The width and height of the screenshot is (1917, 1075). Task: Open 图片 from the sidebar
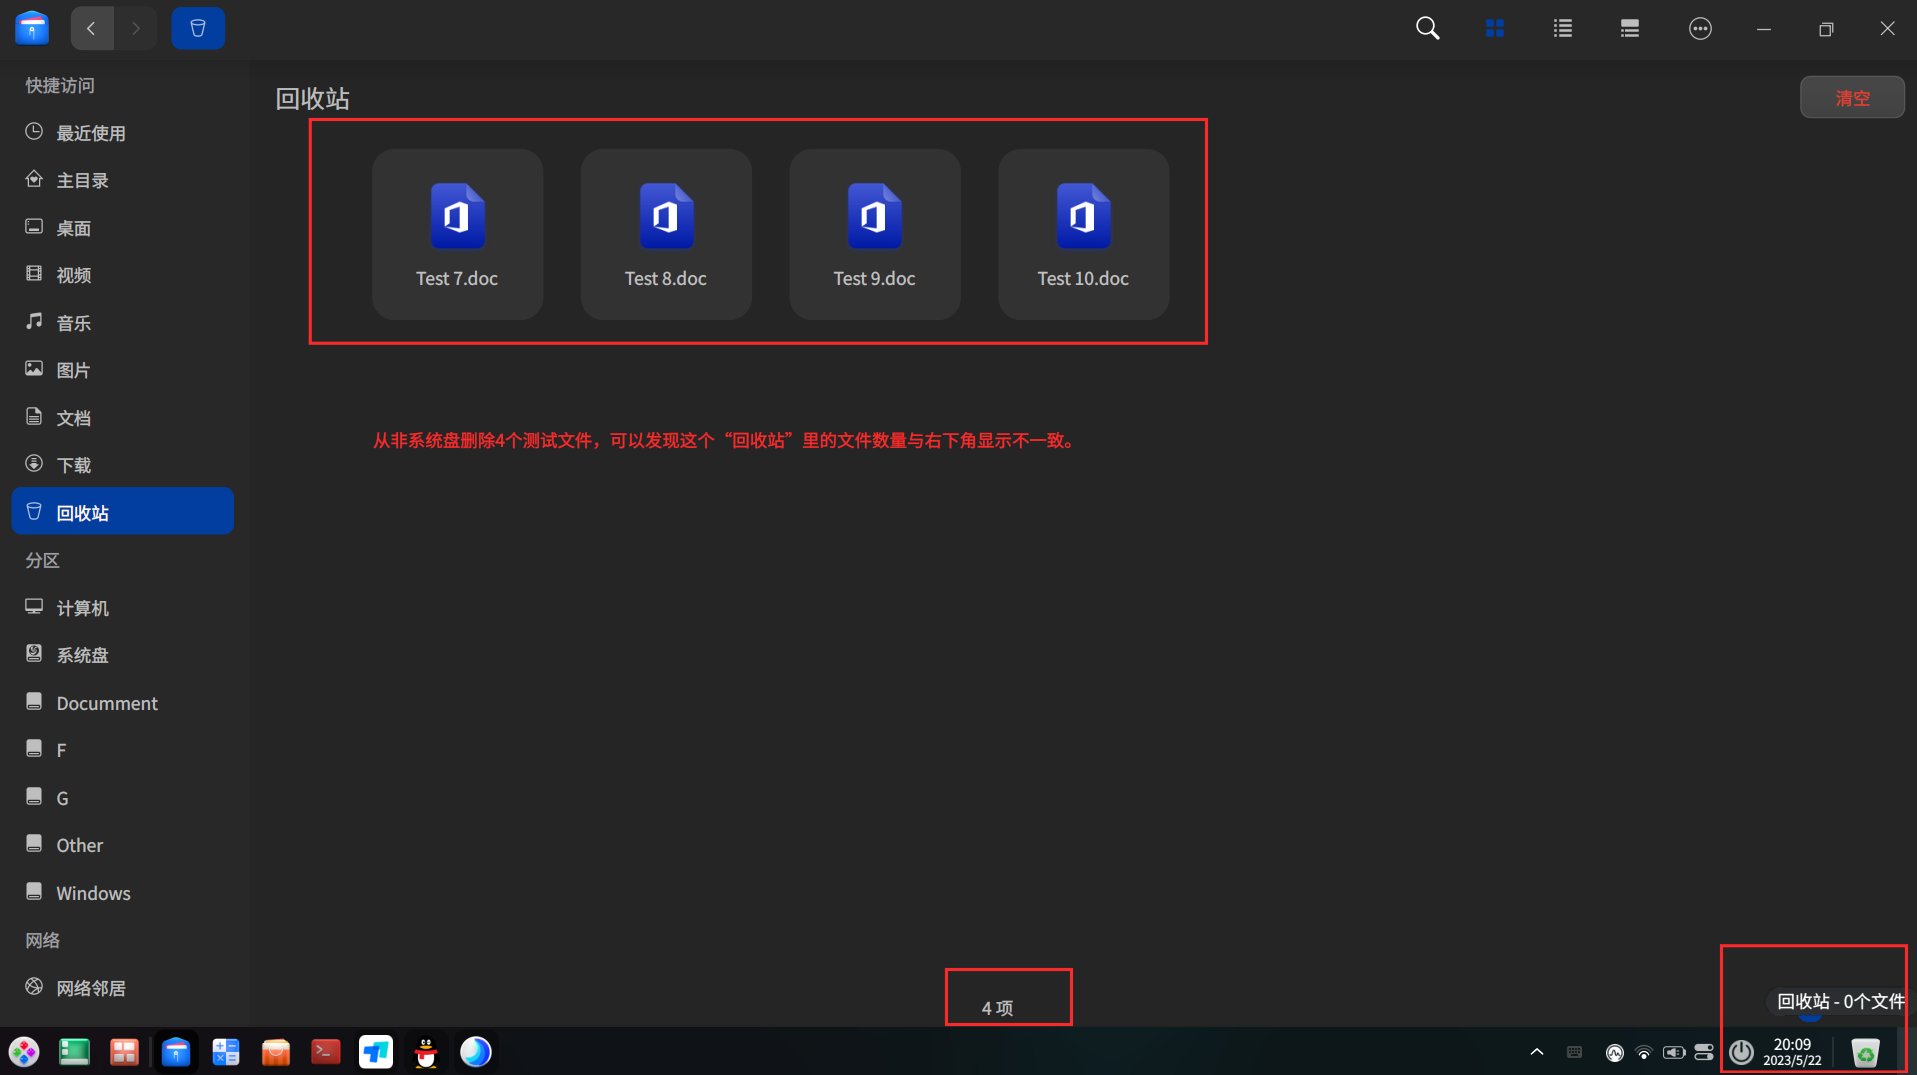(73, 369)
